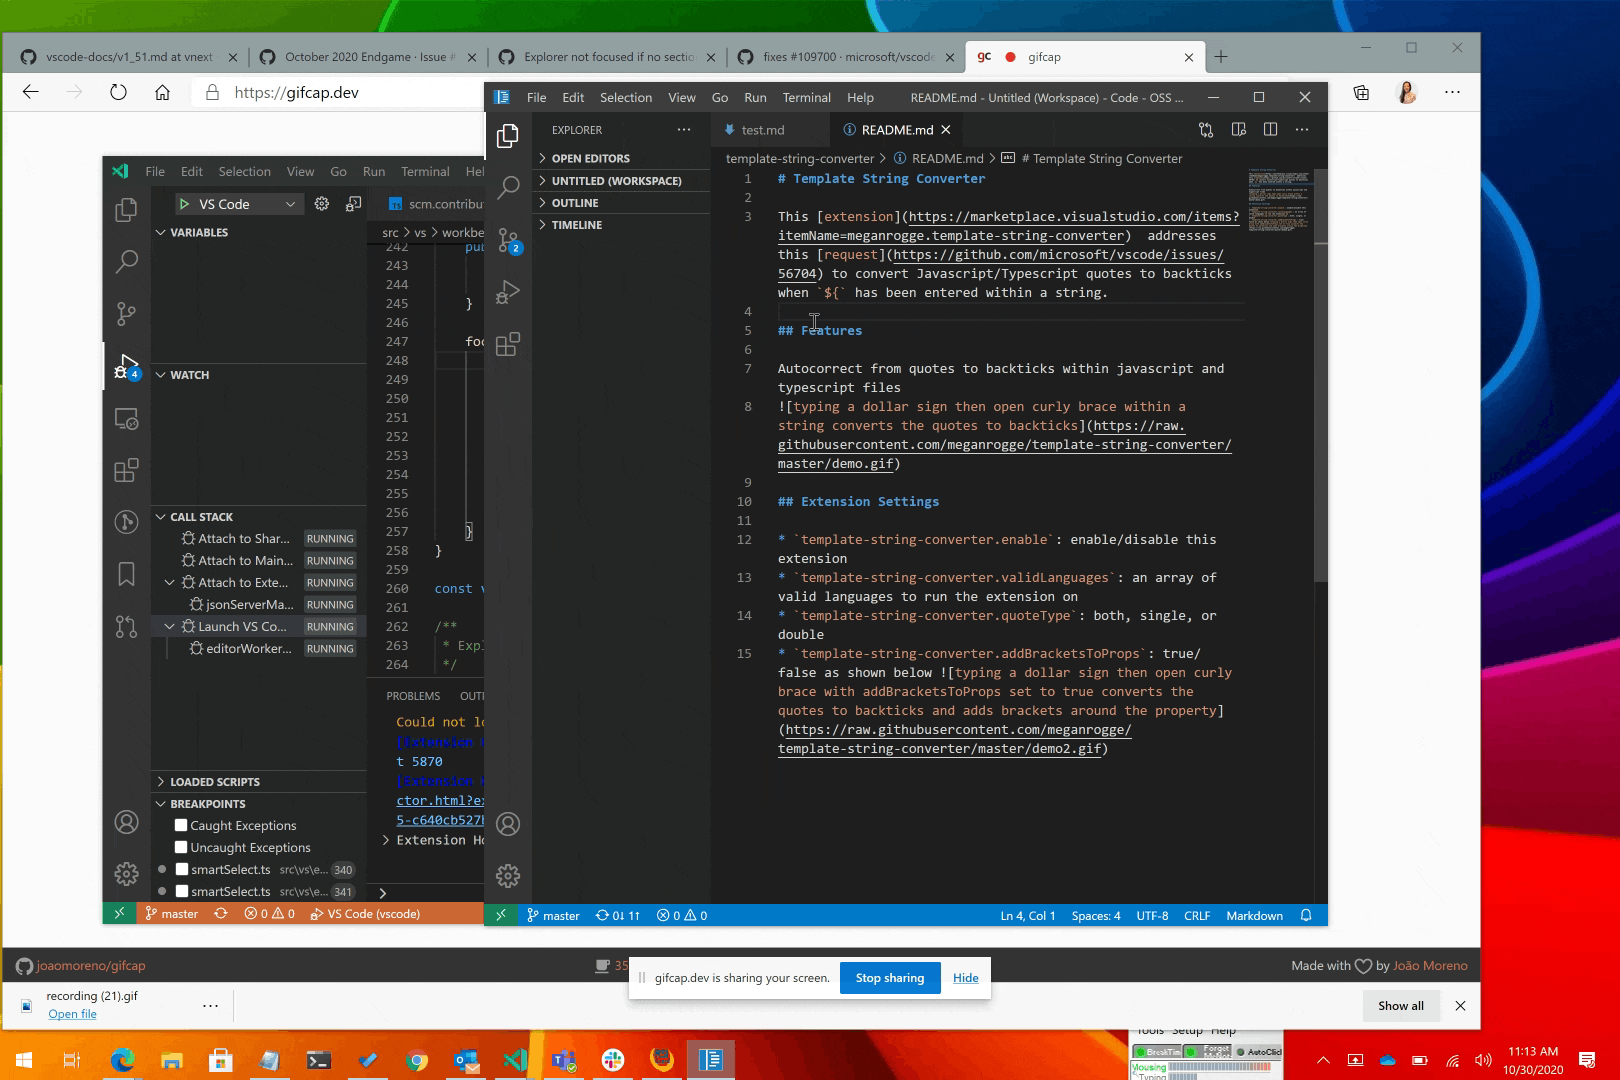Expand OUTLINE section
Screen dimensions: 1620x1080
click(621, 203)
